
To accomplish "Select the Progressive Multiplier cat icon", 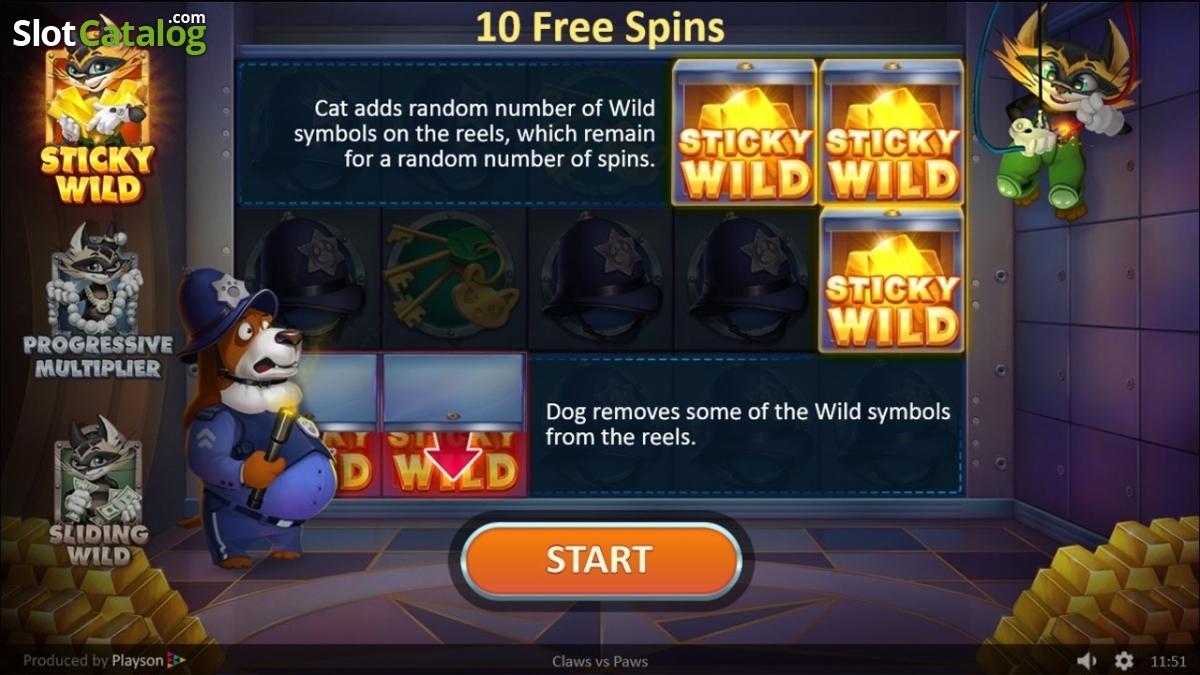I will 97,301.
